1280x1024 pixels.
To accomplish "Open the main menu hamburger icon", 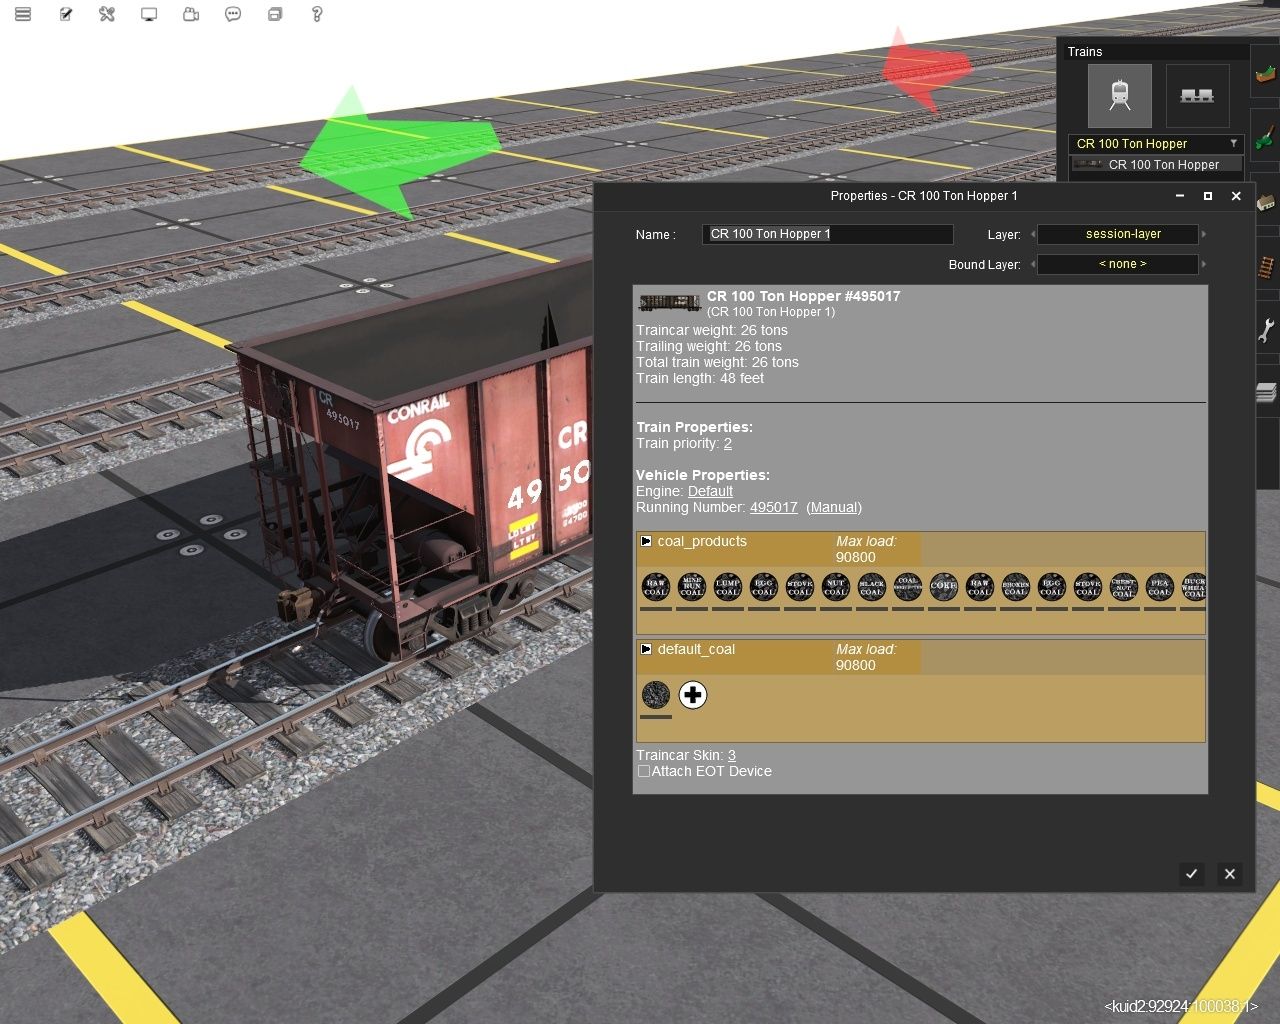I will [x=23, y=14].
